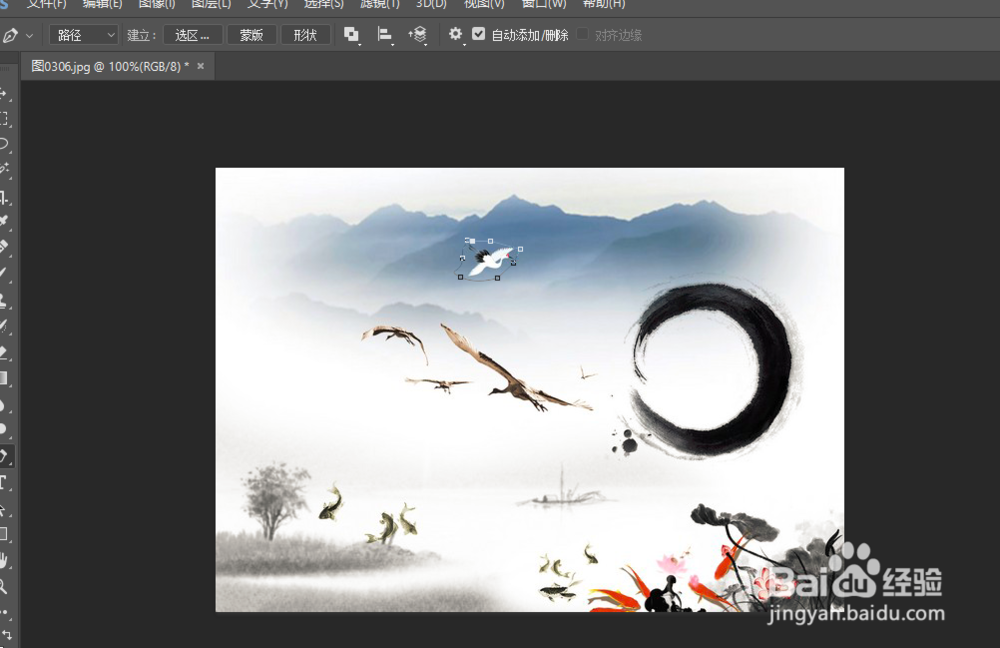Select the Eyedropper tool
Viewport: 1000px width, 648px height.
click(3, 221)
